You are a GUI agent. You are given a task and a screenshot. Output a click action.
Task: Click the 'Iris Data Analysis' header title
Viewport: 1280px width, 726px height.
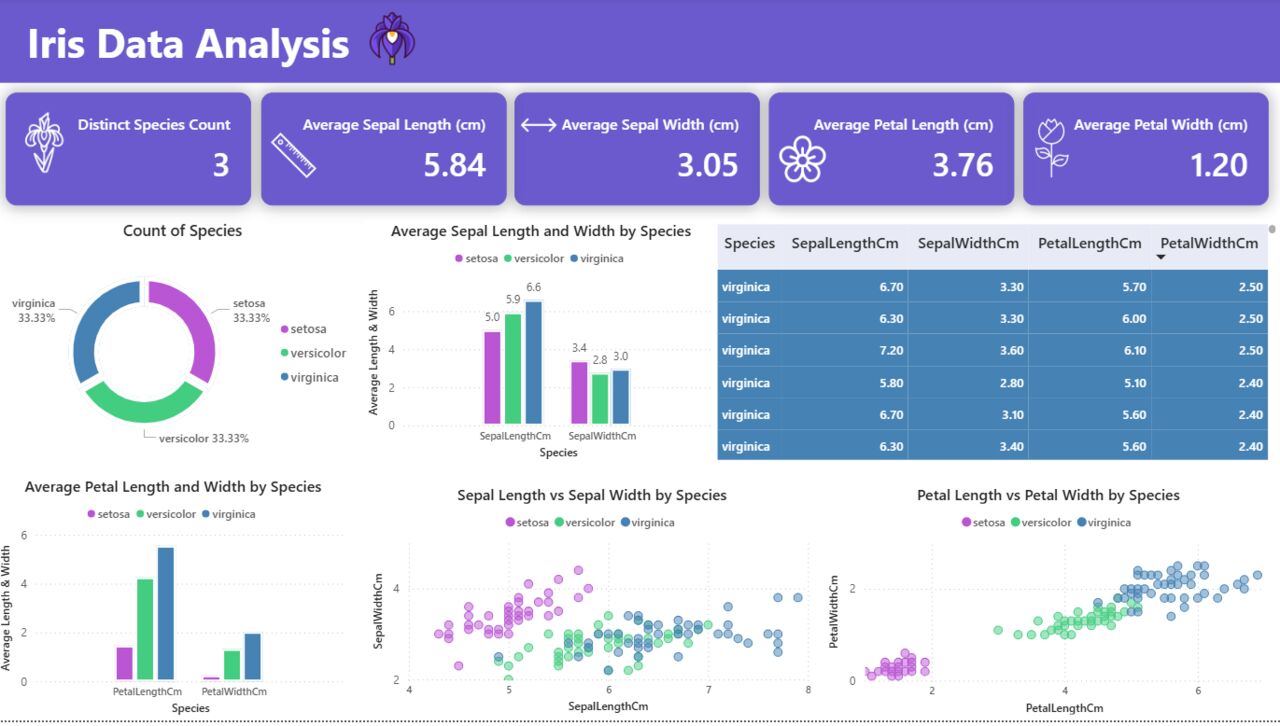188,43
